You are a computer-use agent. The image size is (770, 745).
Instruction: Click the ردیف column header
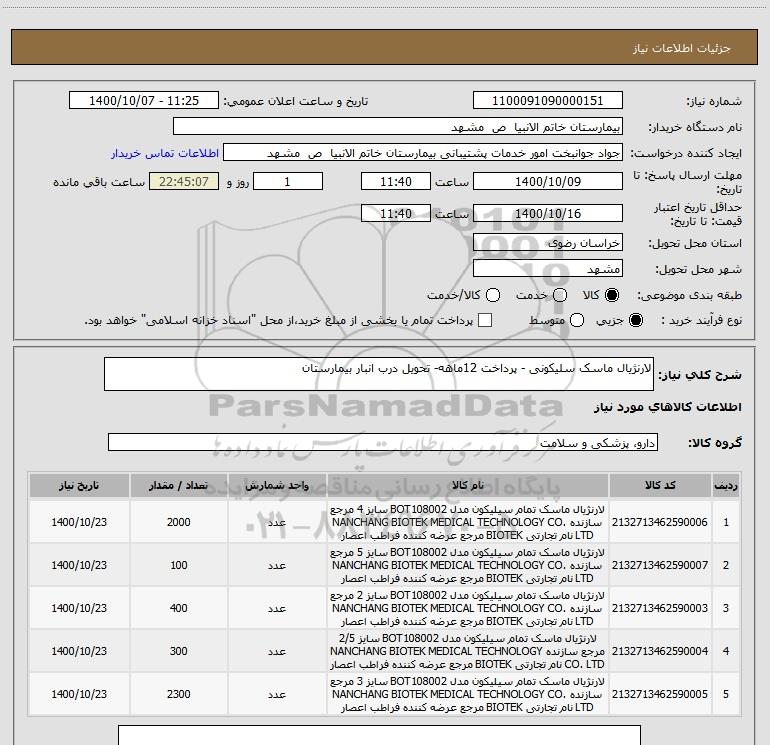click(x=726, y=485)
